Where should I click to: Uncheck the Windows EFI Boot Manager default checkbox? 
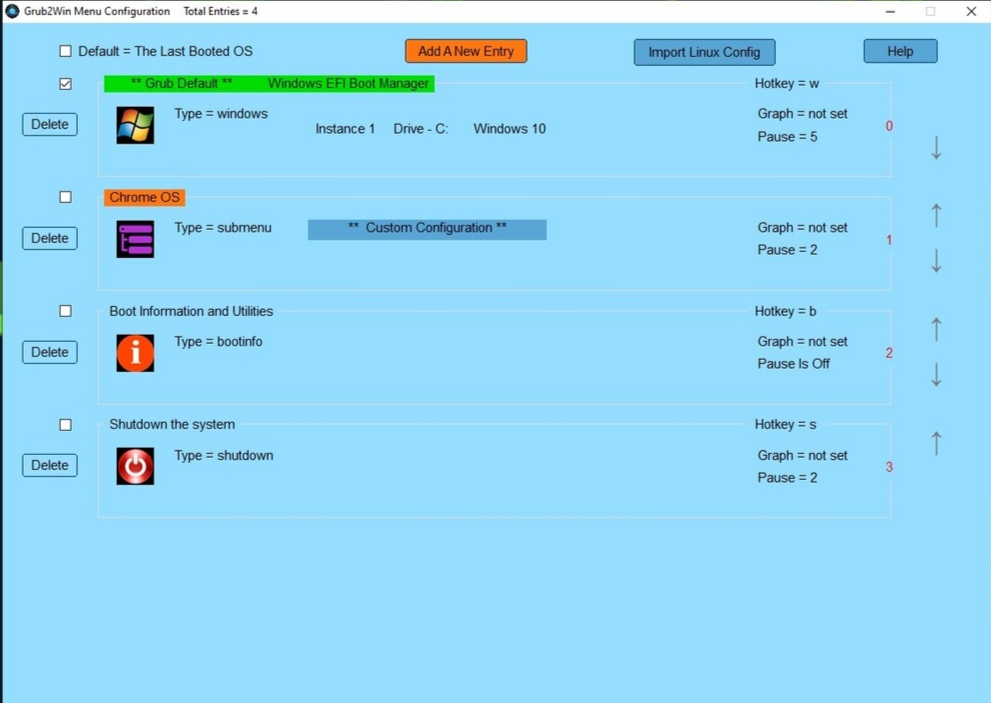click(65, 83)
